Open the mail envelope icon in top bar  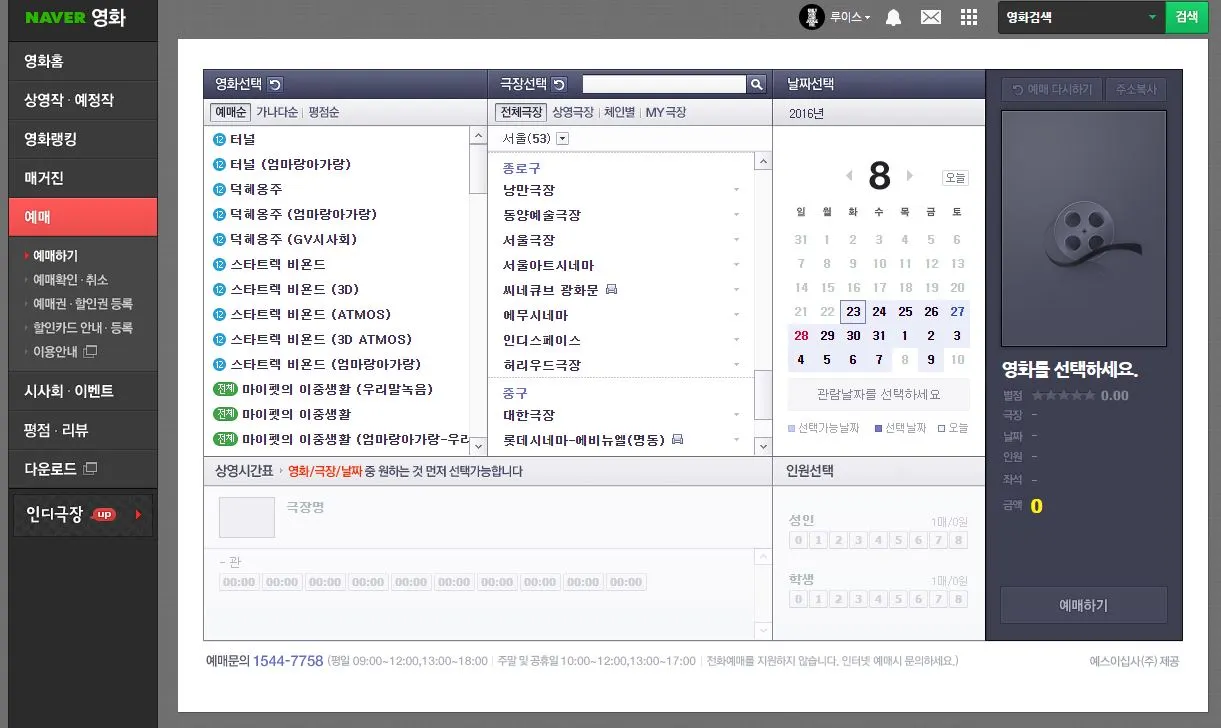[931, 17]
